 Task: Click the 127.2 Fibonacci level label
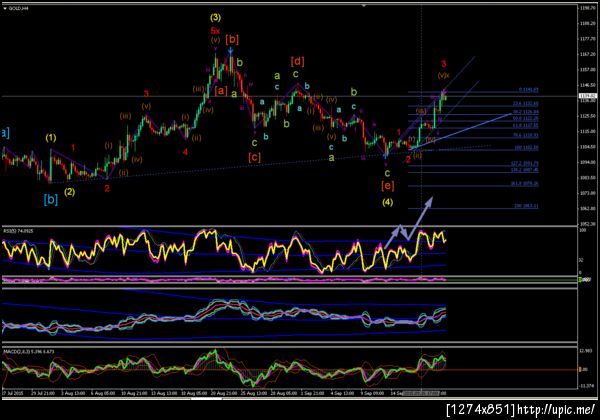click(525, 163)
